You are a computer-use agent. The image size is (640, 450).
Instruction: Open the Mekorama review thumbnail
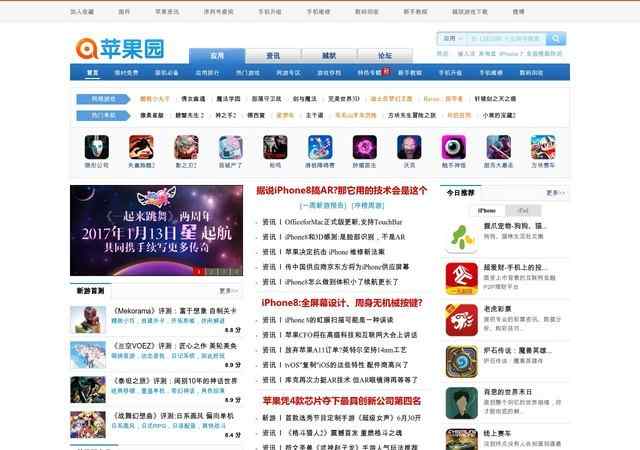click(85, 319)
